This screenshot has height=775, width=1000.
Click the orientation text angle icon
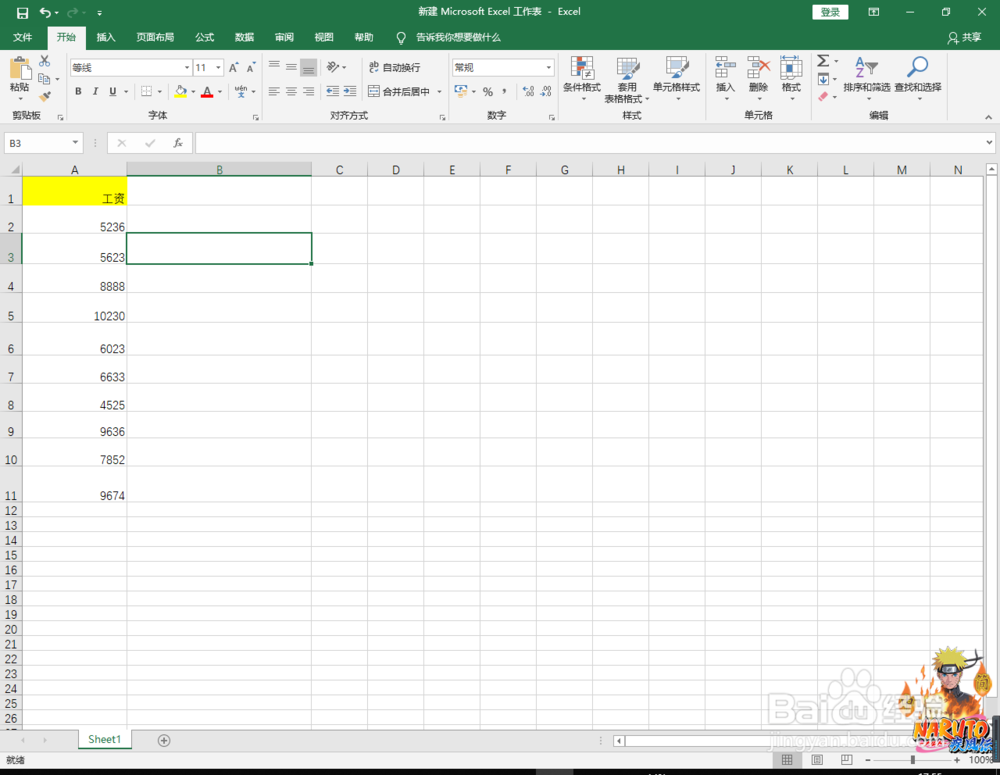[x=332, y=67]
